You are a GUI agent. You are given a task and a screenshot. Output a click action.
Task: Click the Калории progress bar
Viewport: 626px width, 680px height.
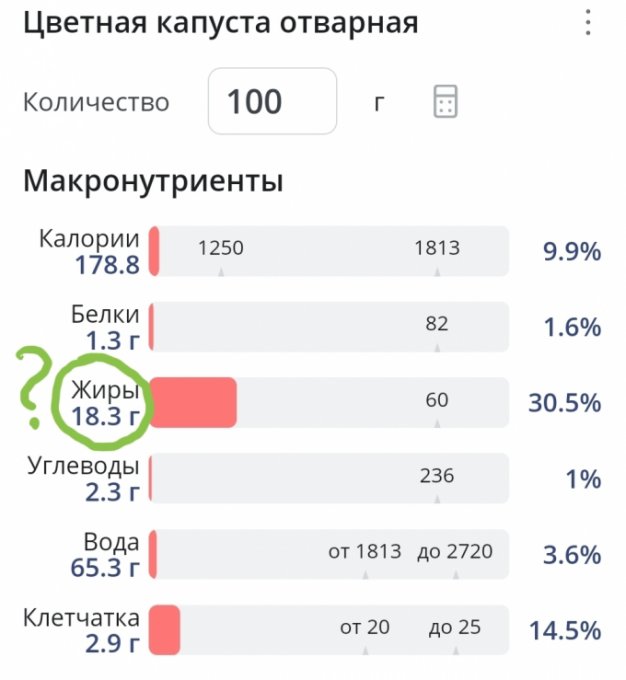click(329, 250)
